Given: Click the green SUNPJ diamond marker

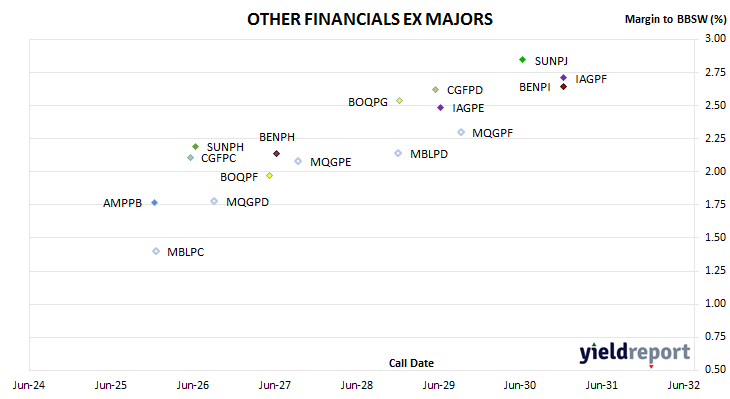Looking at the screenshot, I should click(x=522, y=60).
